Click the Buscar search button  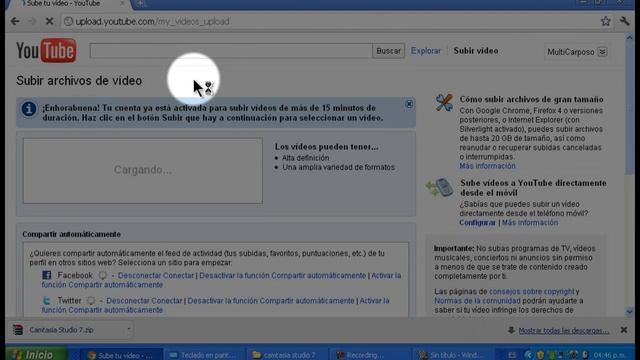click(x=388, y=51)
